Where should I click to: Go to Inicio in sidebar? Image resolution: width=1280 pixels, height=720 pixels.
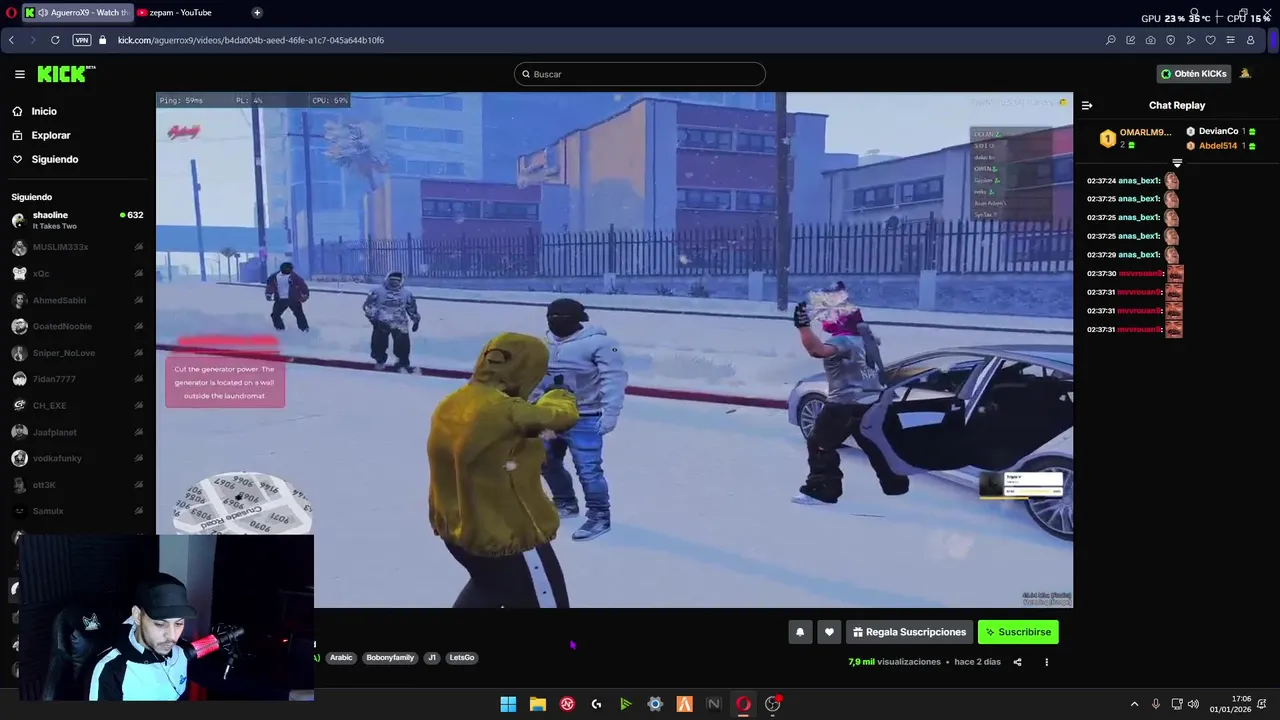[44, 111]
